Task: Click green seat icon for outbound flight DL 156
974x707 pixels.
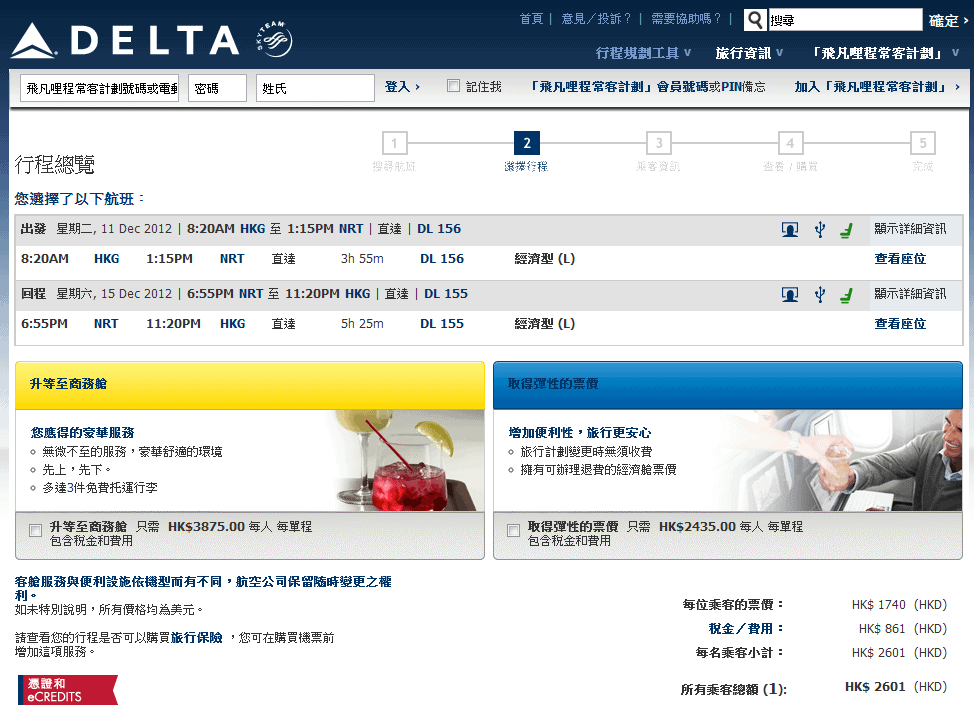Action: coord(846,229)
